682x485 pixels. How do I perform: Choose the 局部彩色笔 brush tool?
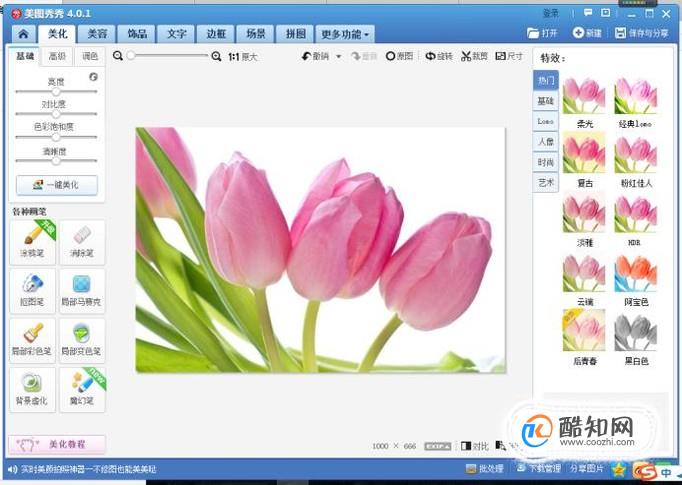(x=33, y=341)
